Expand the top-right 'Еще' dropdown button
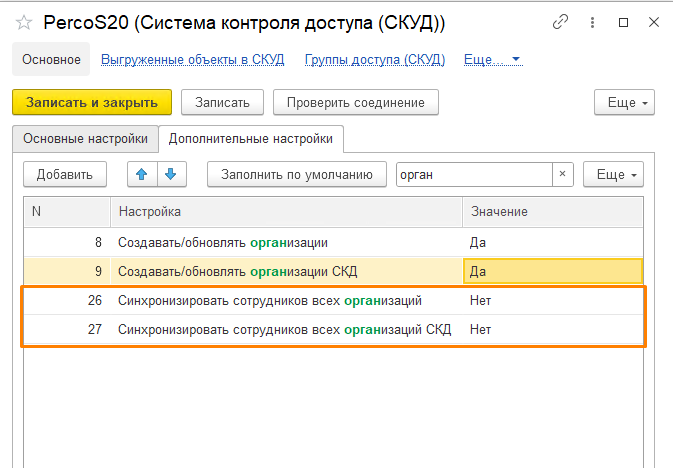673x468 pixels. pyautogui.click(x=624, y=102)
